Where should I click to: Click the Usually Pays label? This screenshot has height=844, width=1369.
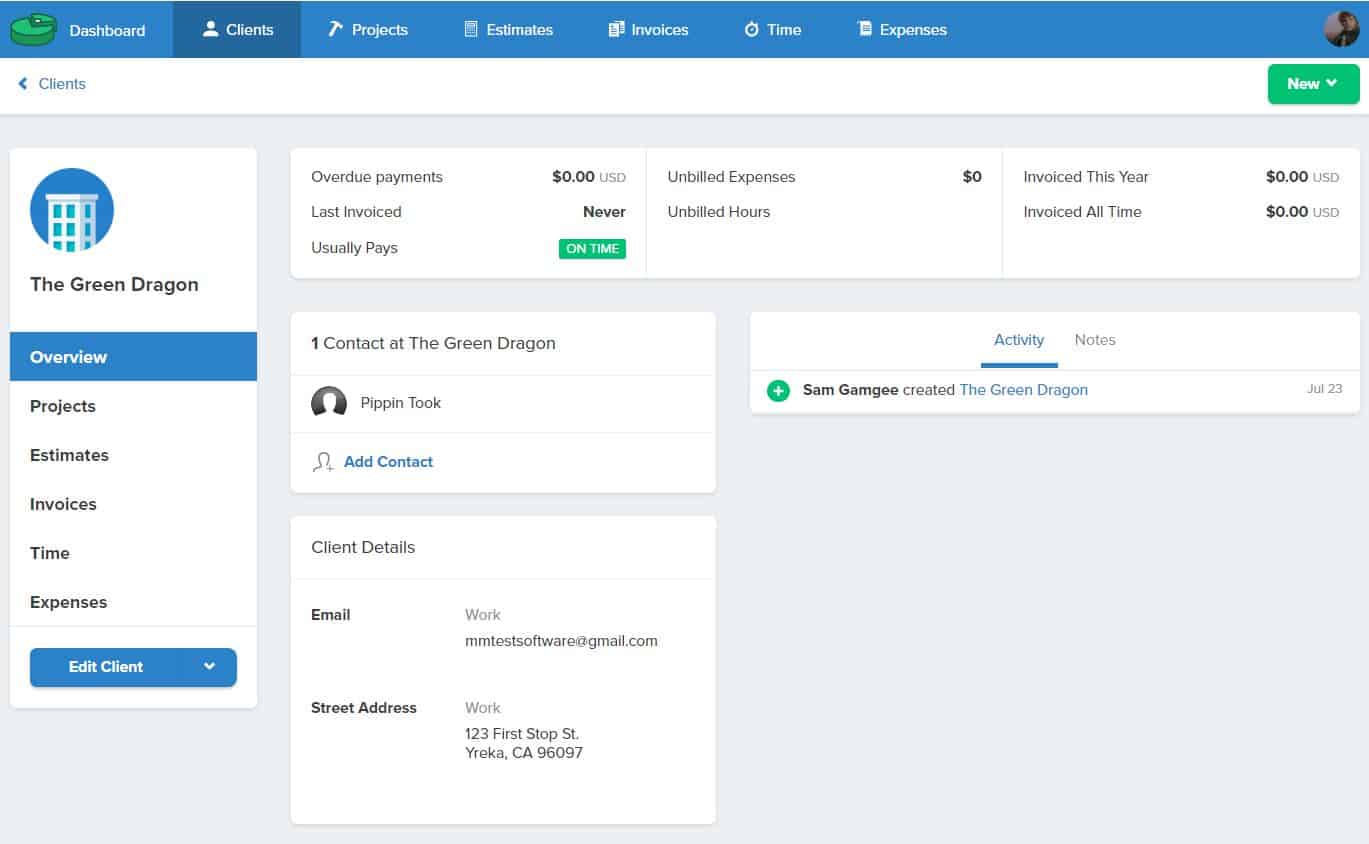354,248
